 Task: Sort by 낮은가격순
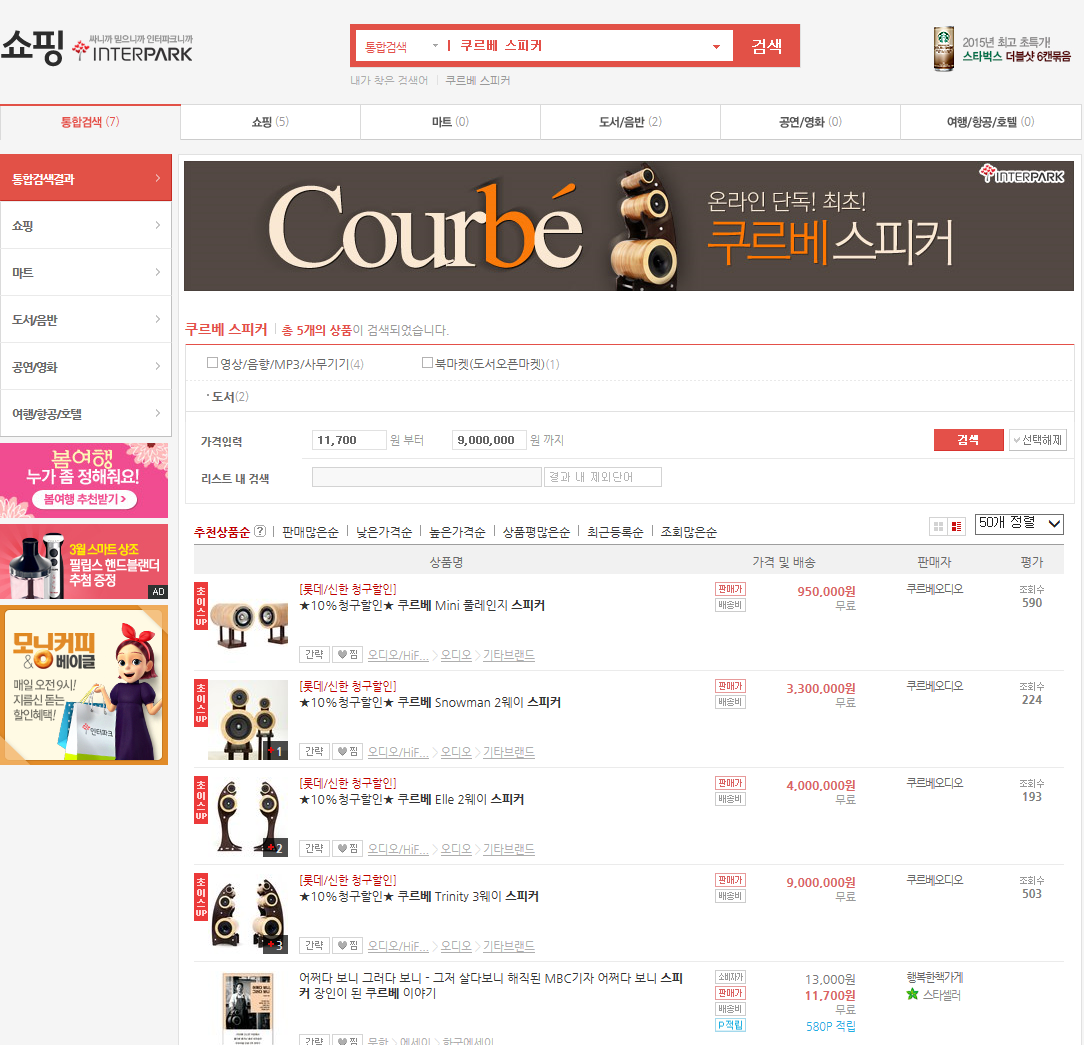[384, 532]
